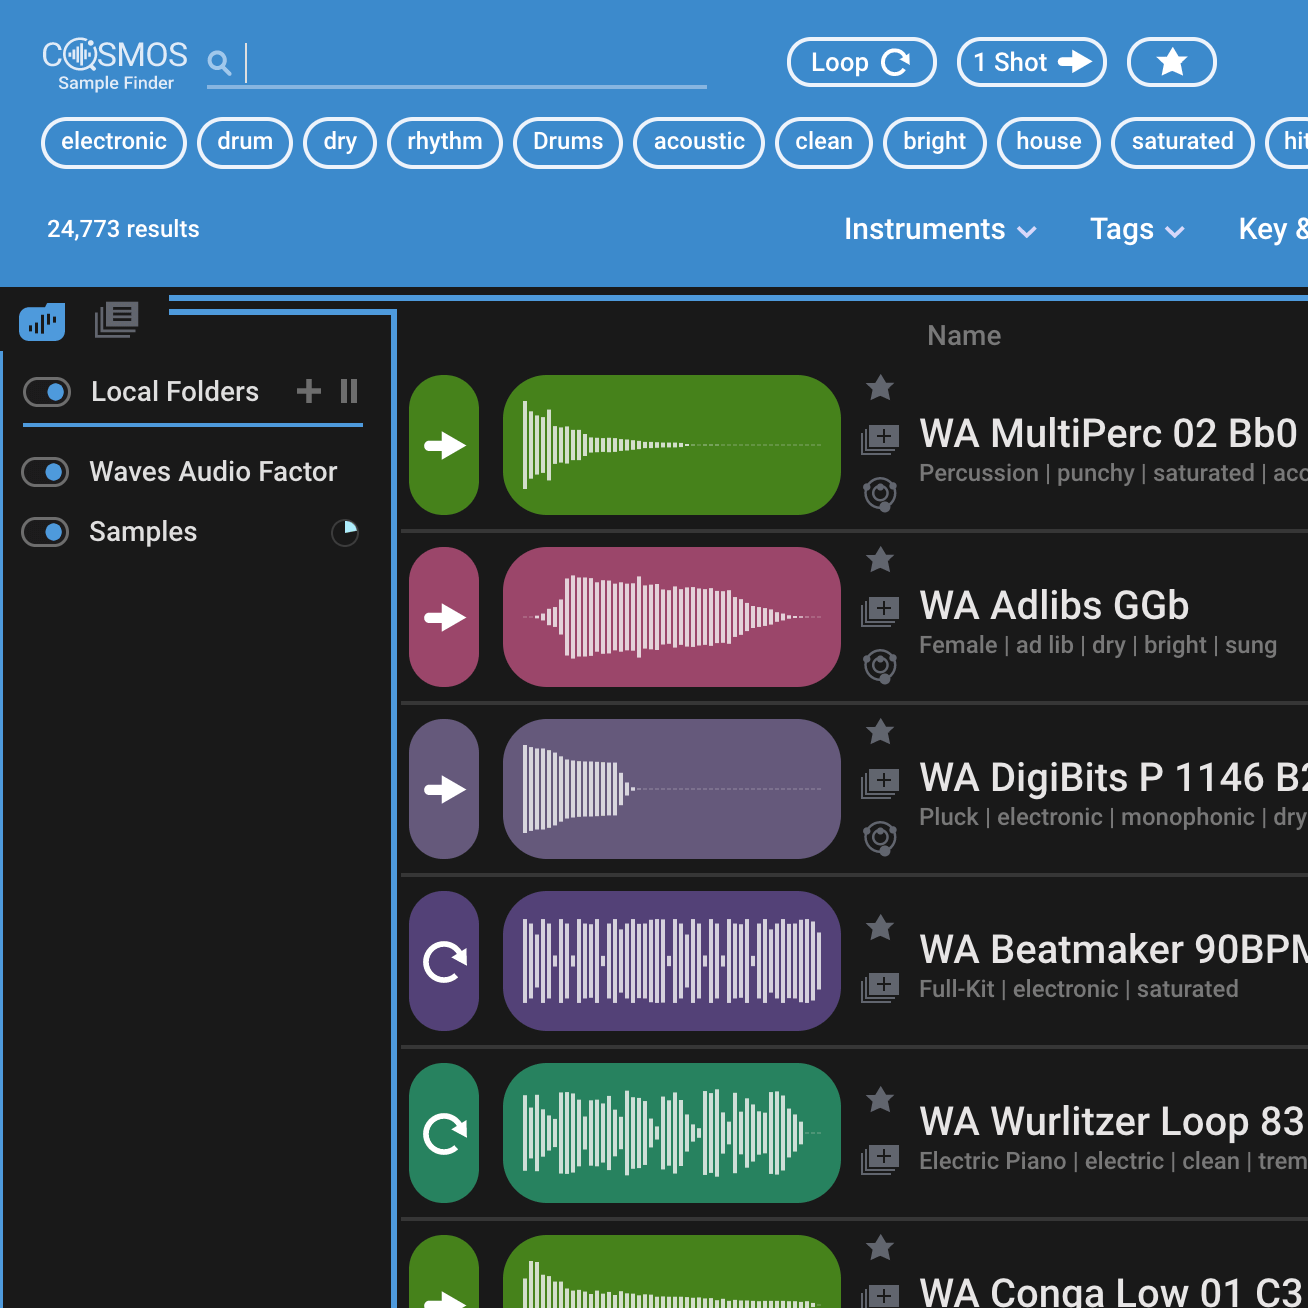Filter results by Loop samples
This screenshot has height=1308, width=1308.
click(861, 62)
